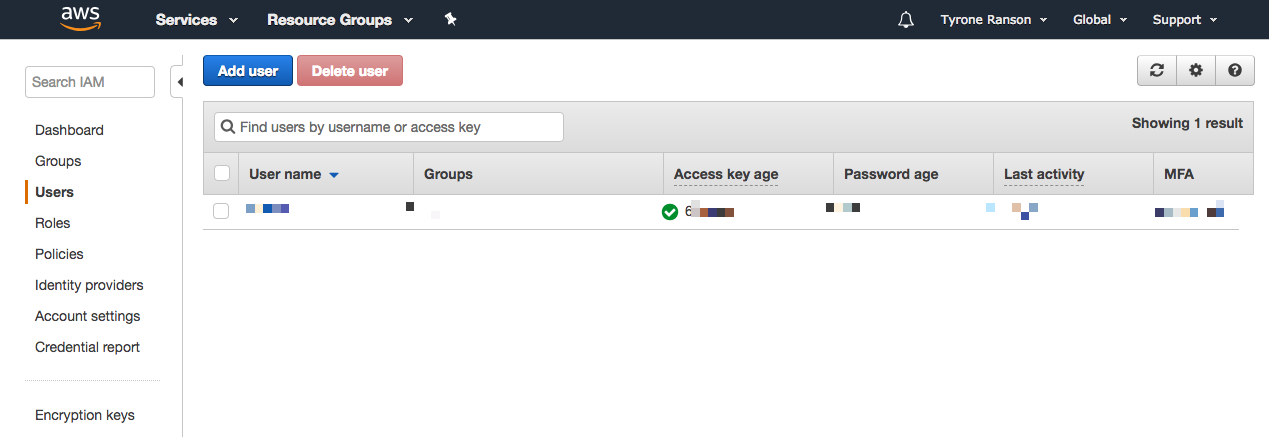Open the Resource Groups dropdown
Image resolution: width=1269 pixels, height=437 pixels.
340,20
